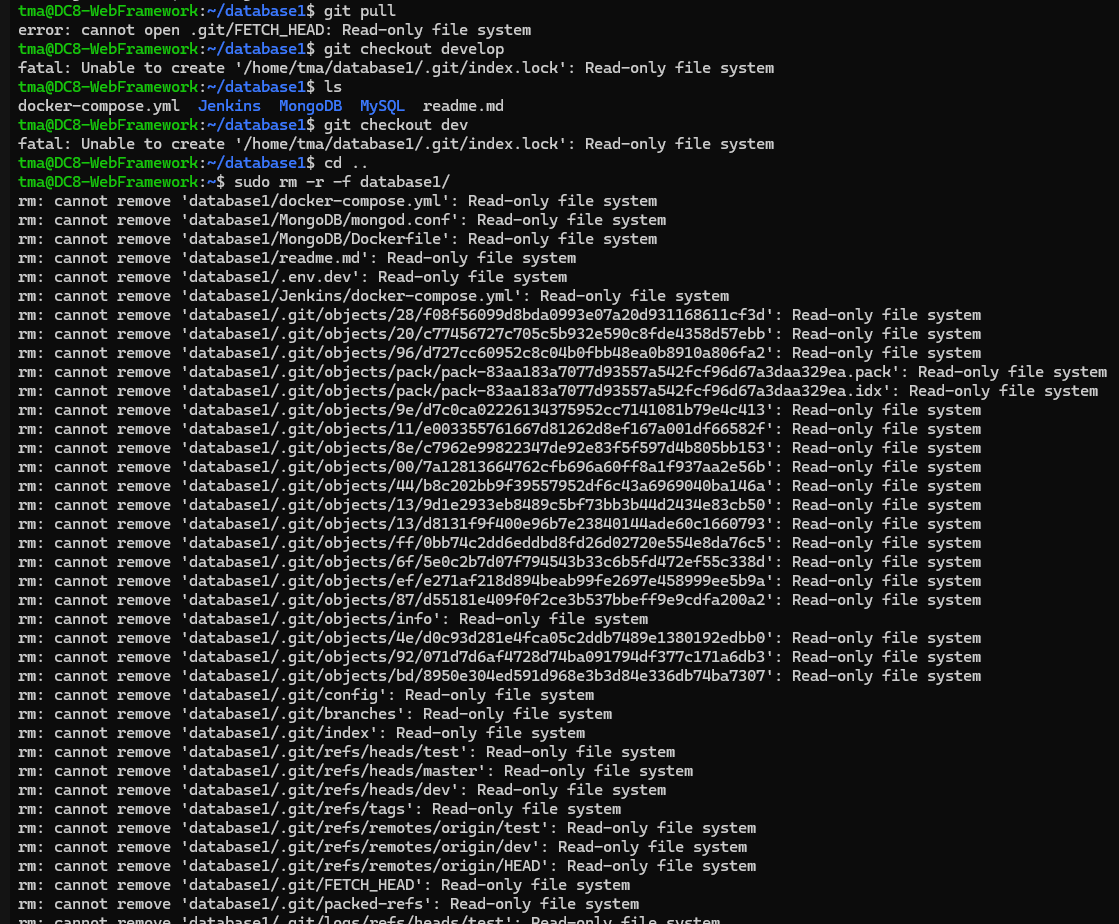Screen dimensions: 1119x924
Task: Click the 'git pull' command text
Action: coord(360,11)
